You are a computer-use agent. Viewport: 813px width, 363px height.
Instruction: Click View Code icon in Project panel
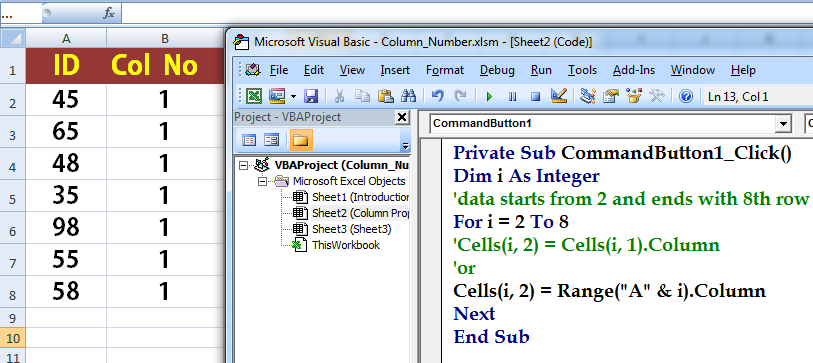(249, 140)
